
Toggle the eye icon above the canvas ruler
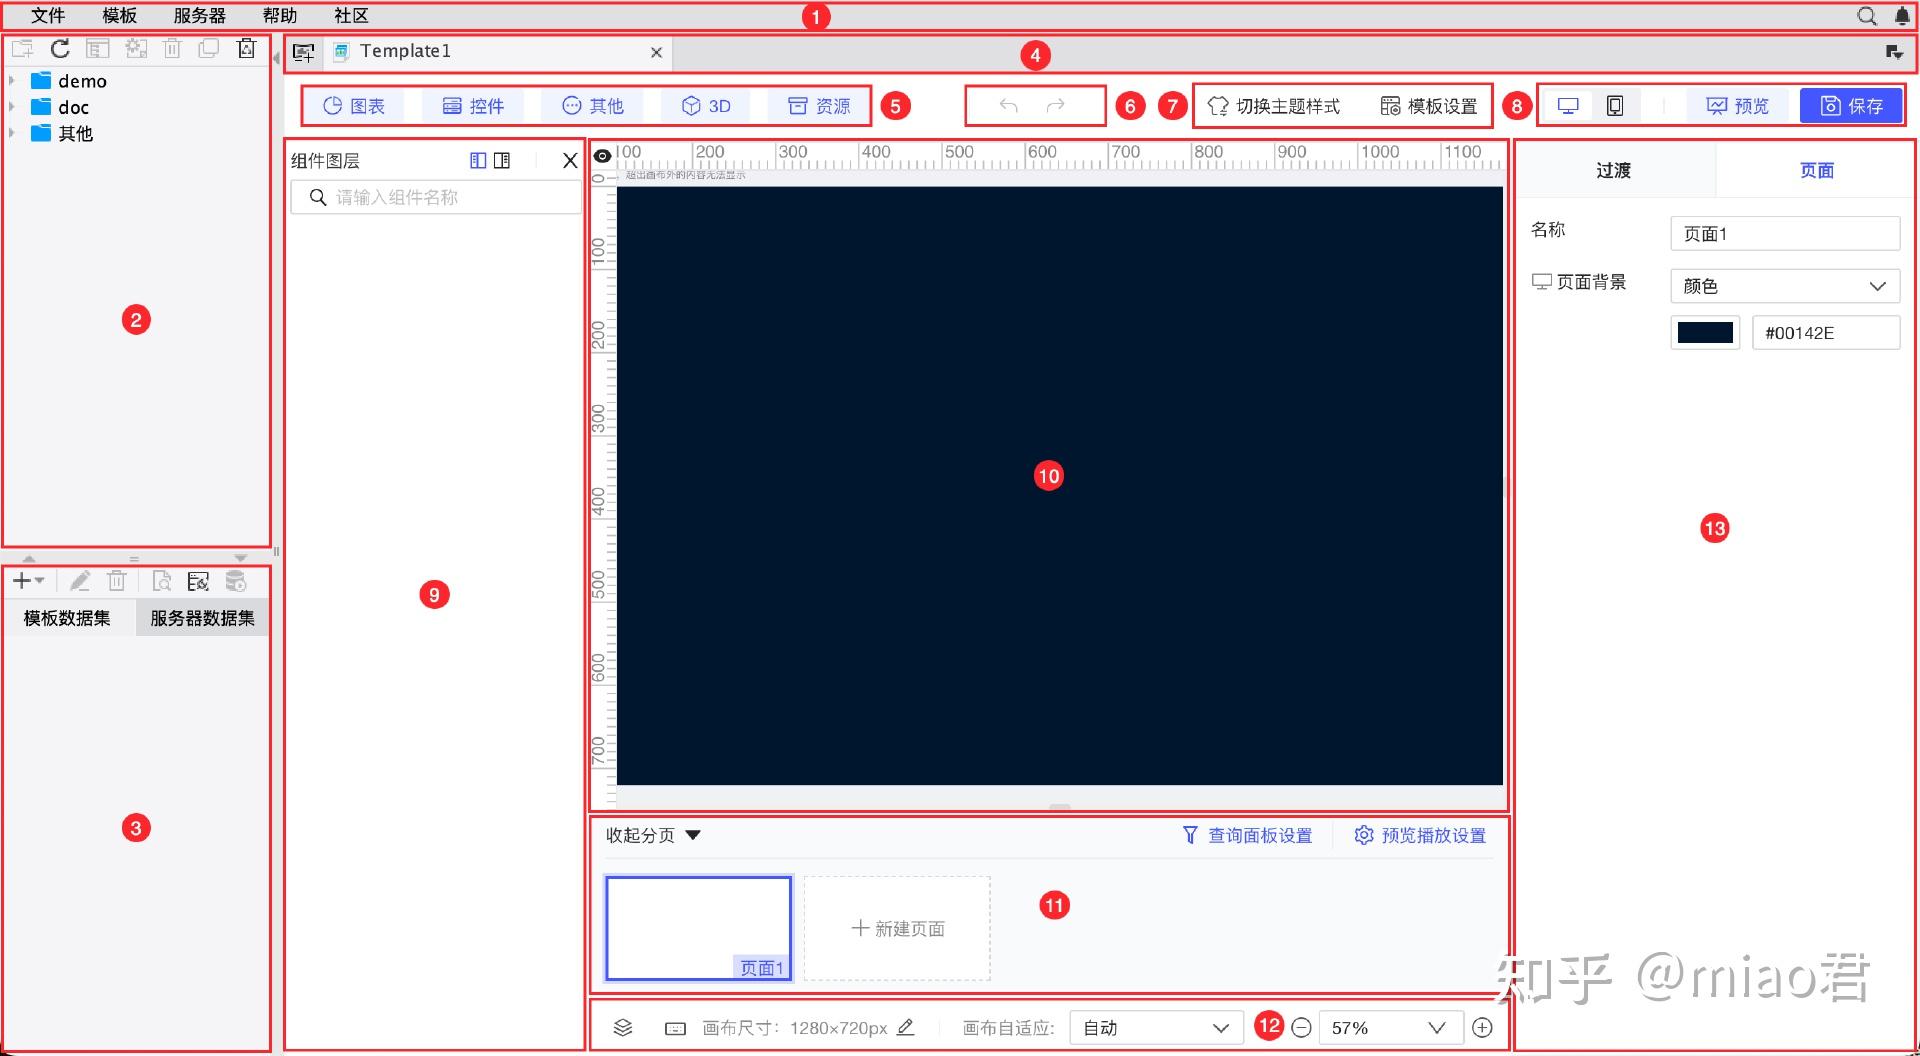(602, 155)
